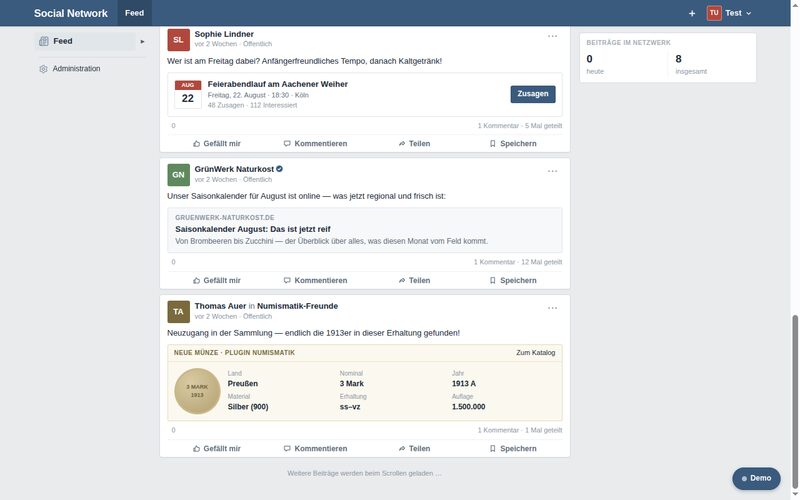Open GrünWerk Naturkost profile name
This screenshot has height=500, width=800.
pyautogui.click(x=234, y=169)
